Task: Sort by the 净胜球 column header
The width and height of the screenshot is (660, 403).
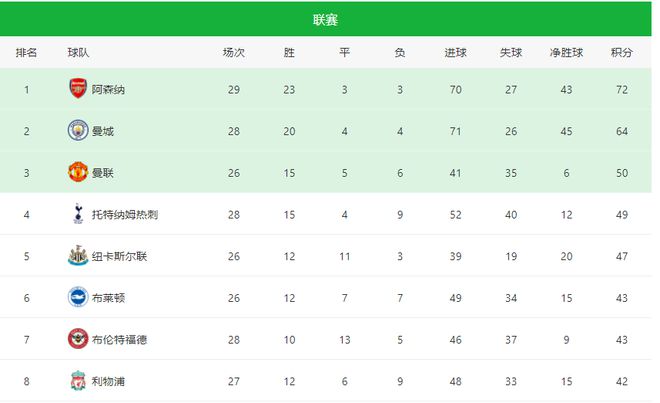Action: point(566,52)
